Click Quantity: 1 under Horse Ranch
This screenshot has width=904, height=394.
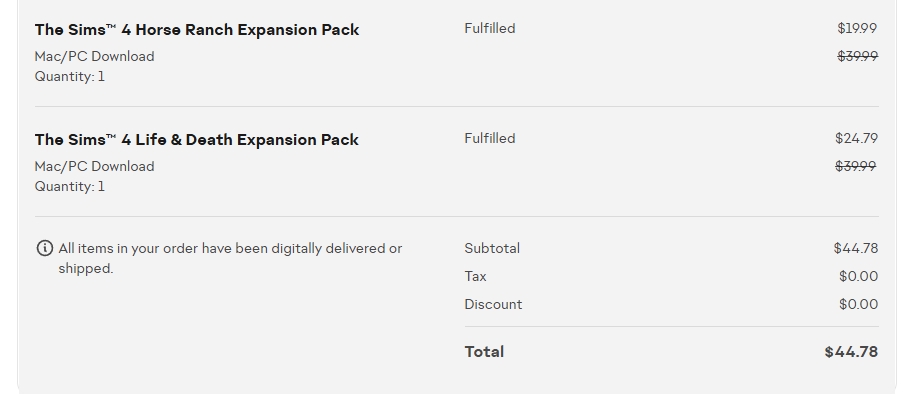[70, 77]
